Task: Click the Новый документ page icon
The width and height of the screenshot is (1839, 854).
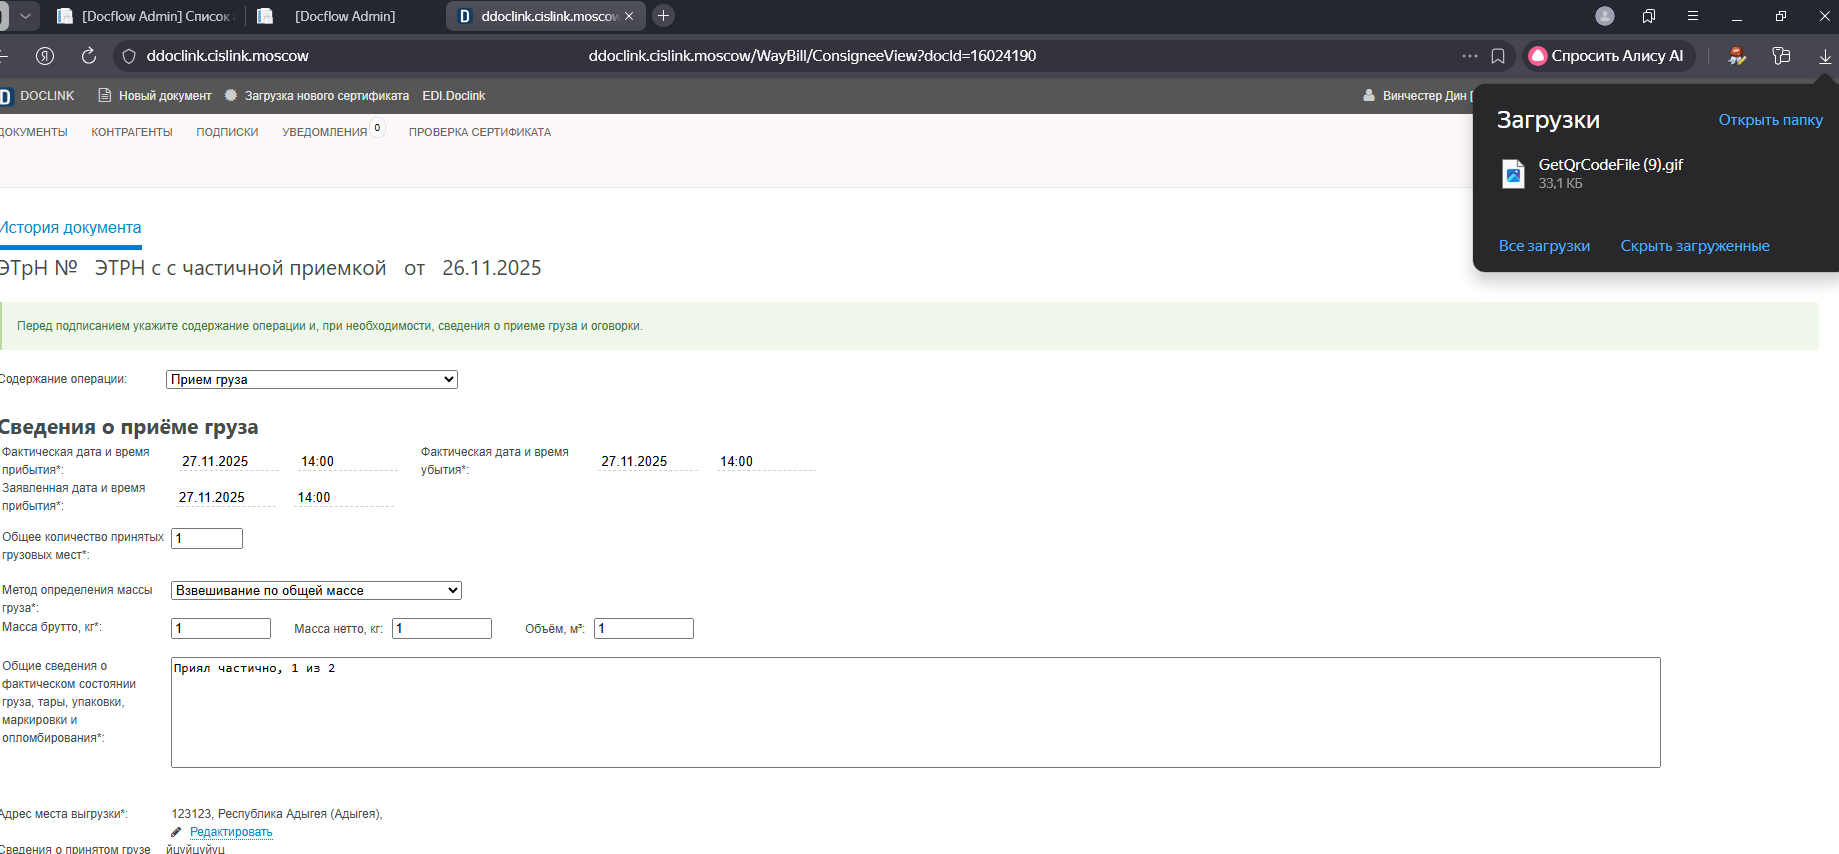Action: [x=104, y=95]
